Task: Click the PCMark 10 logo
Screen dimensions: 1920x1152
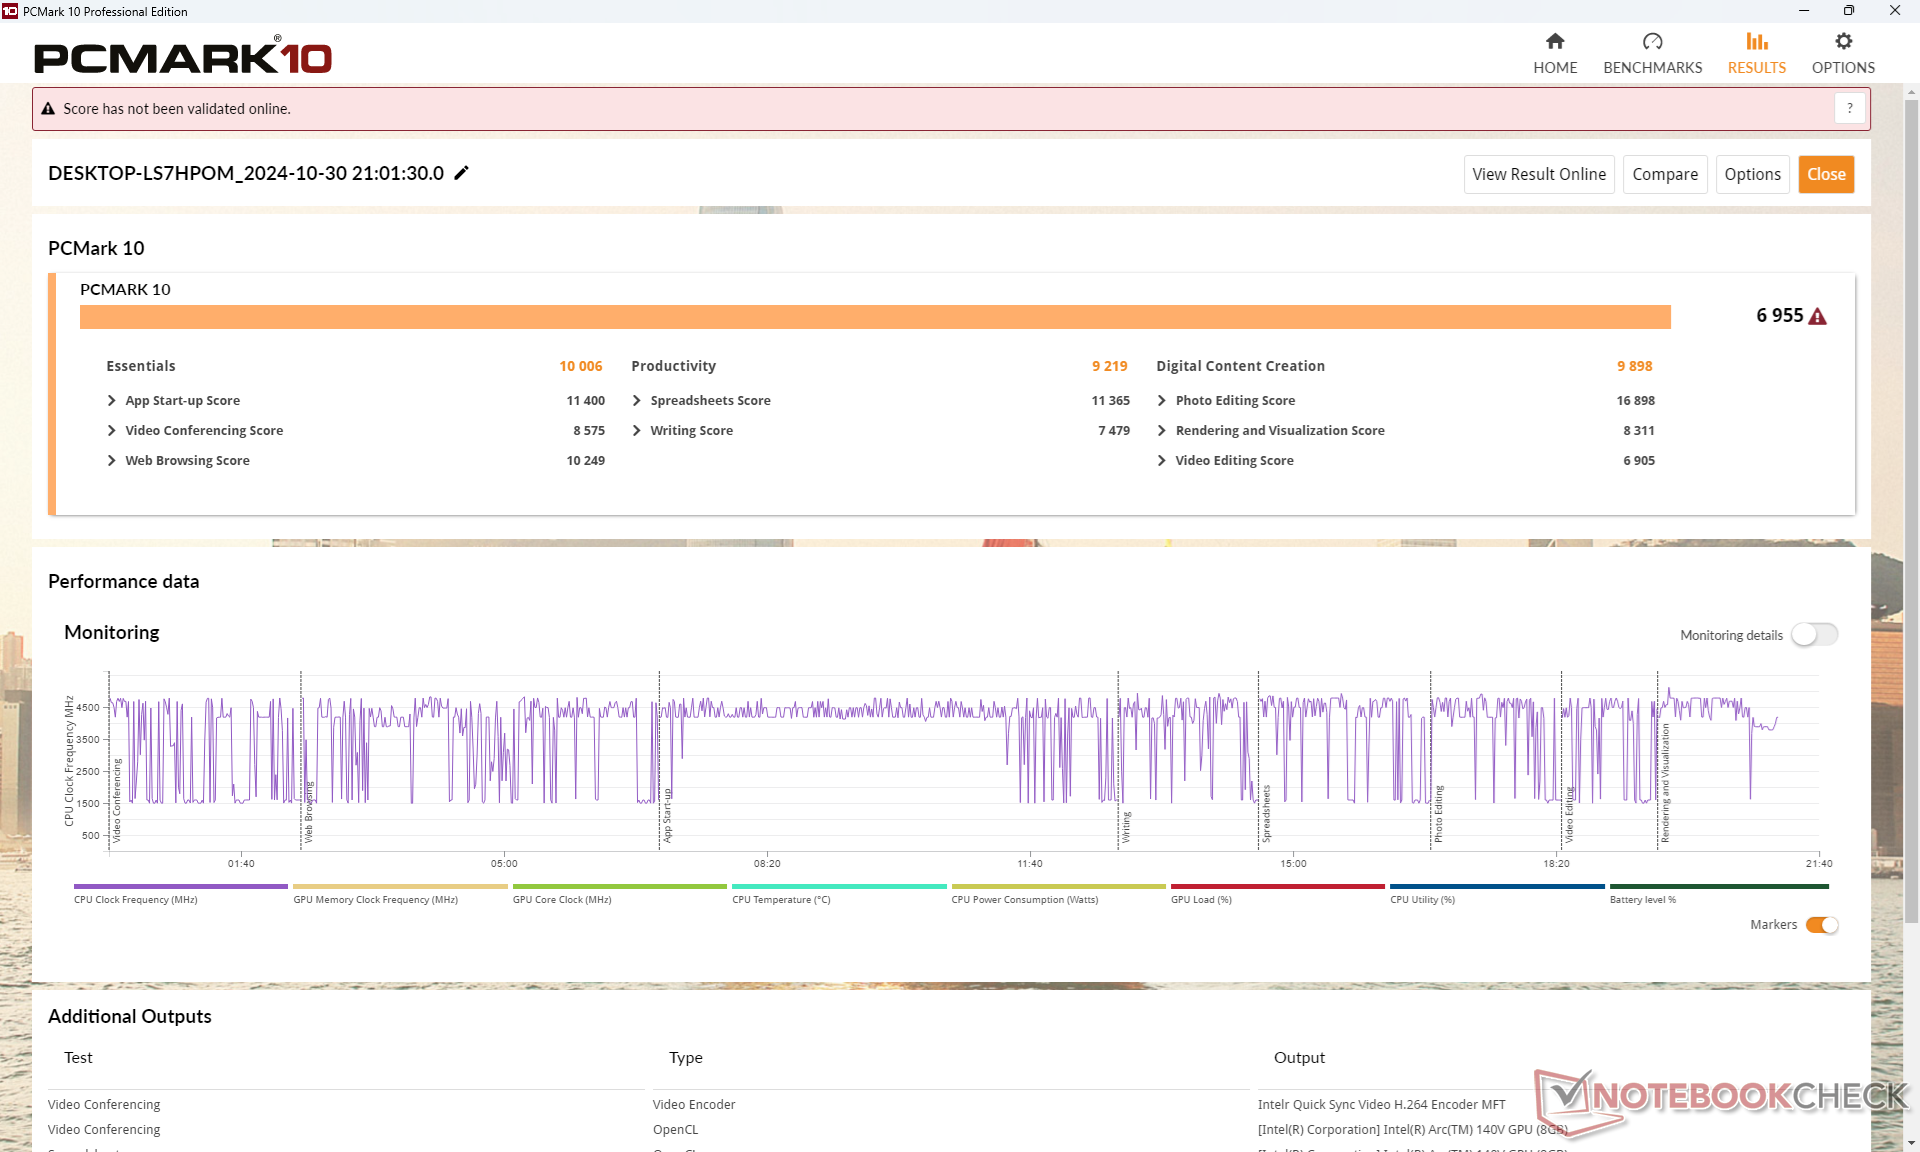Action: click(183, 57)
